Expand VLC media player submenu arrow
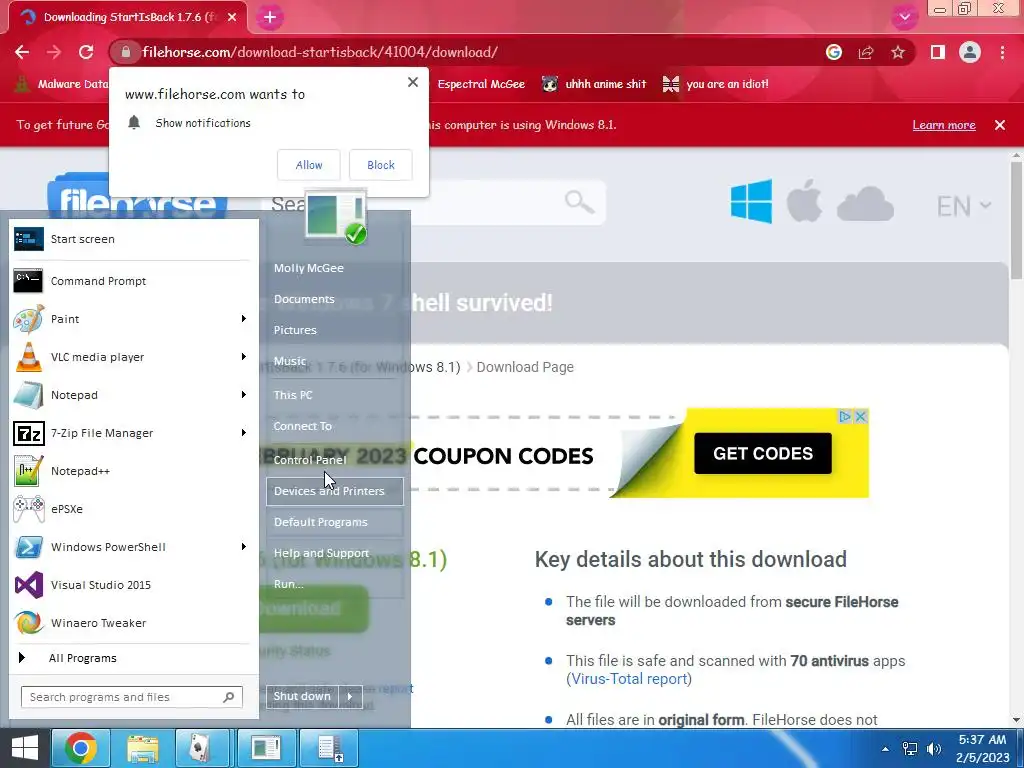 point(244,357)
